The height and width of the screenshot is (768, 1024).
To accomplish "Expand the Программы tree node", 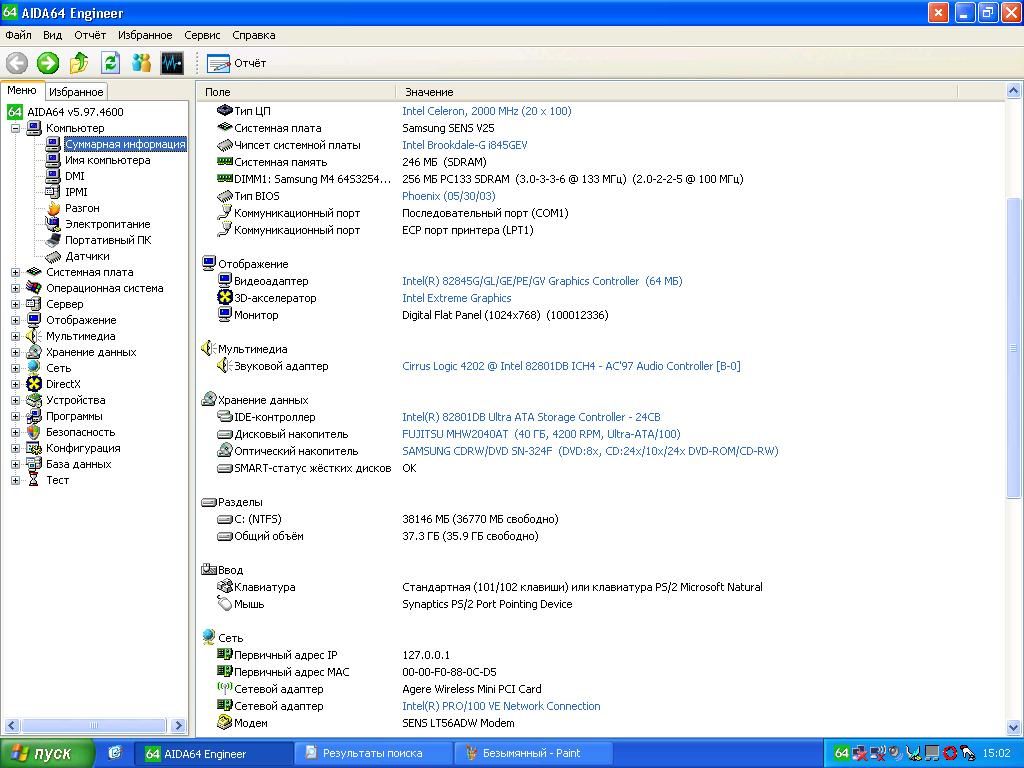I will click(15, 416).
